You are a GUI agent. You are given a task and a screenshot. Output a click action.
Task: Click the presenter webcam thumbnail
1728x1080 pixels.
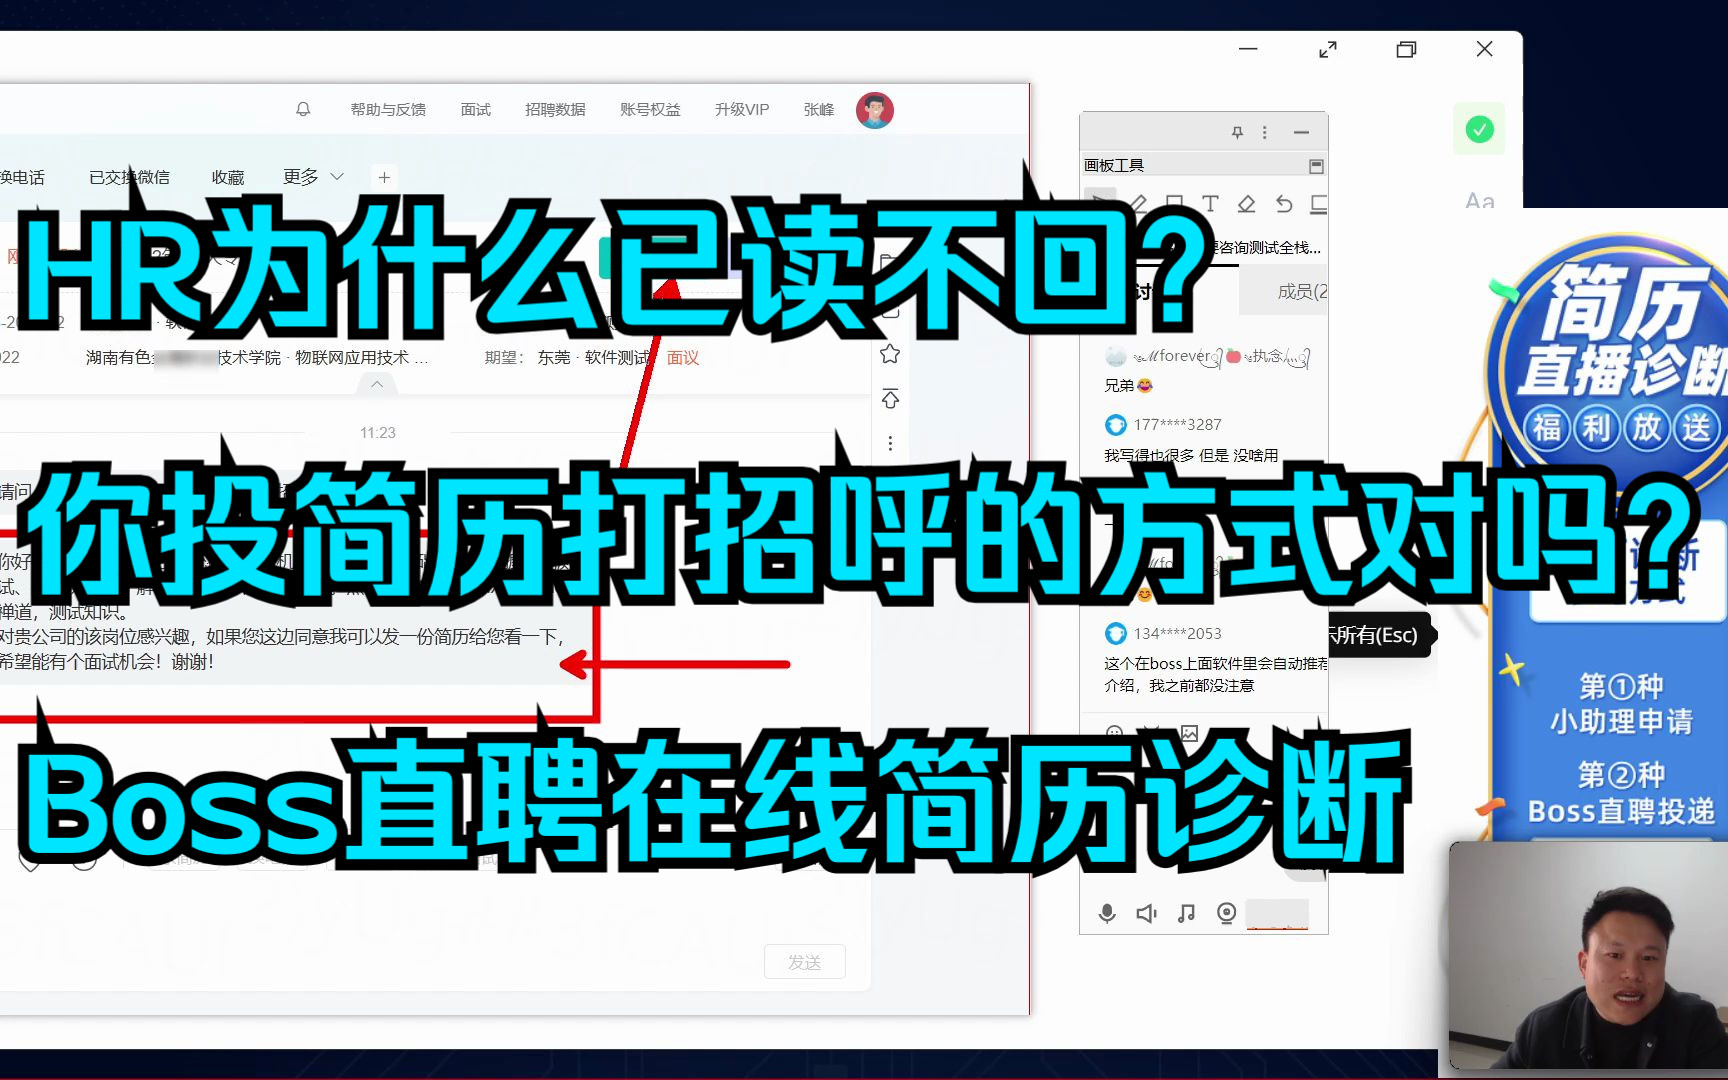click(x=1588, y=956)
